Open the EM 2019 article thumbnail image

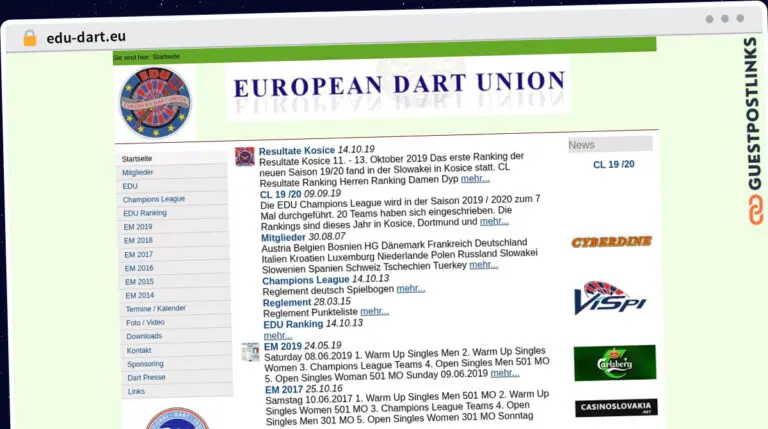(250, 352)
